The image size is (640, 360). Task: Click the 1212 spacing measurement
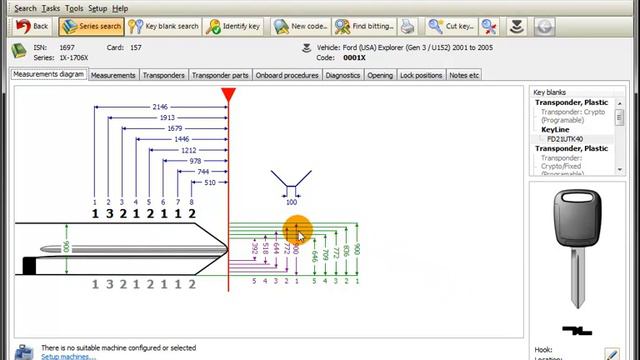coord(189,151)
